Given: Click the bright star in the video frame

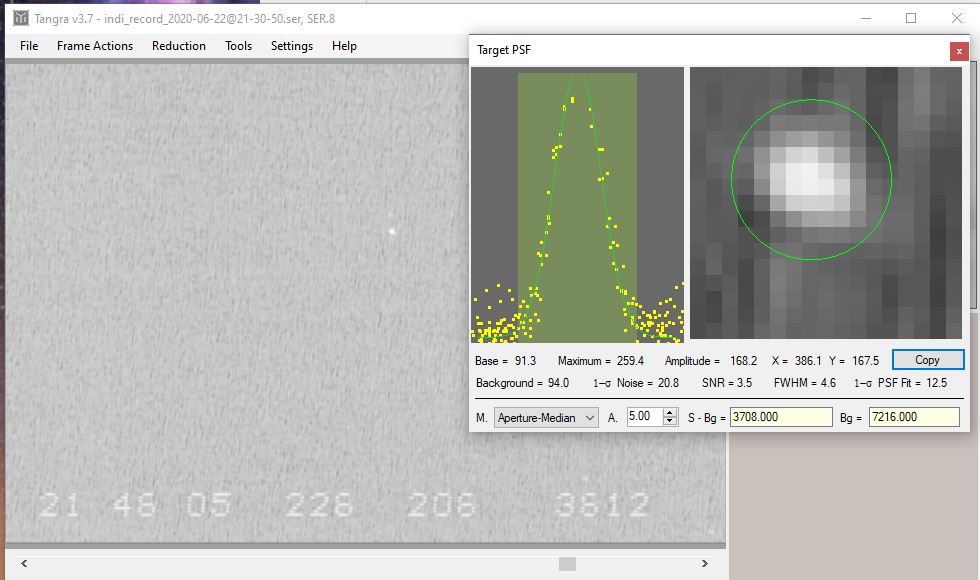Looking at the screenshot, I should tap(392, 231).
